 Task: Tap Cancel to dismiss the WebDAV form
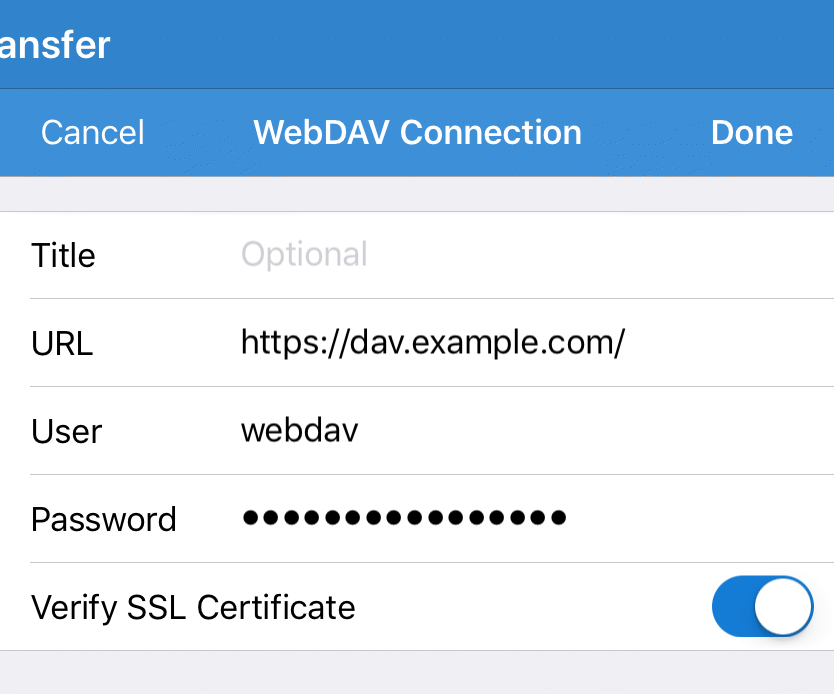[x=92, y=133]
